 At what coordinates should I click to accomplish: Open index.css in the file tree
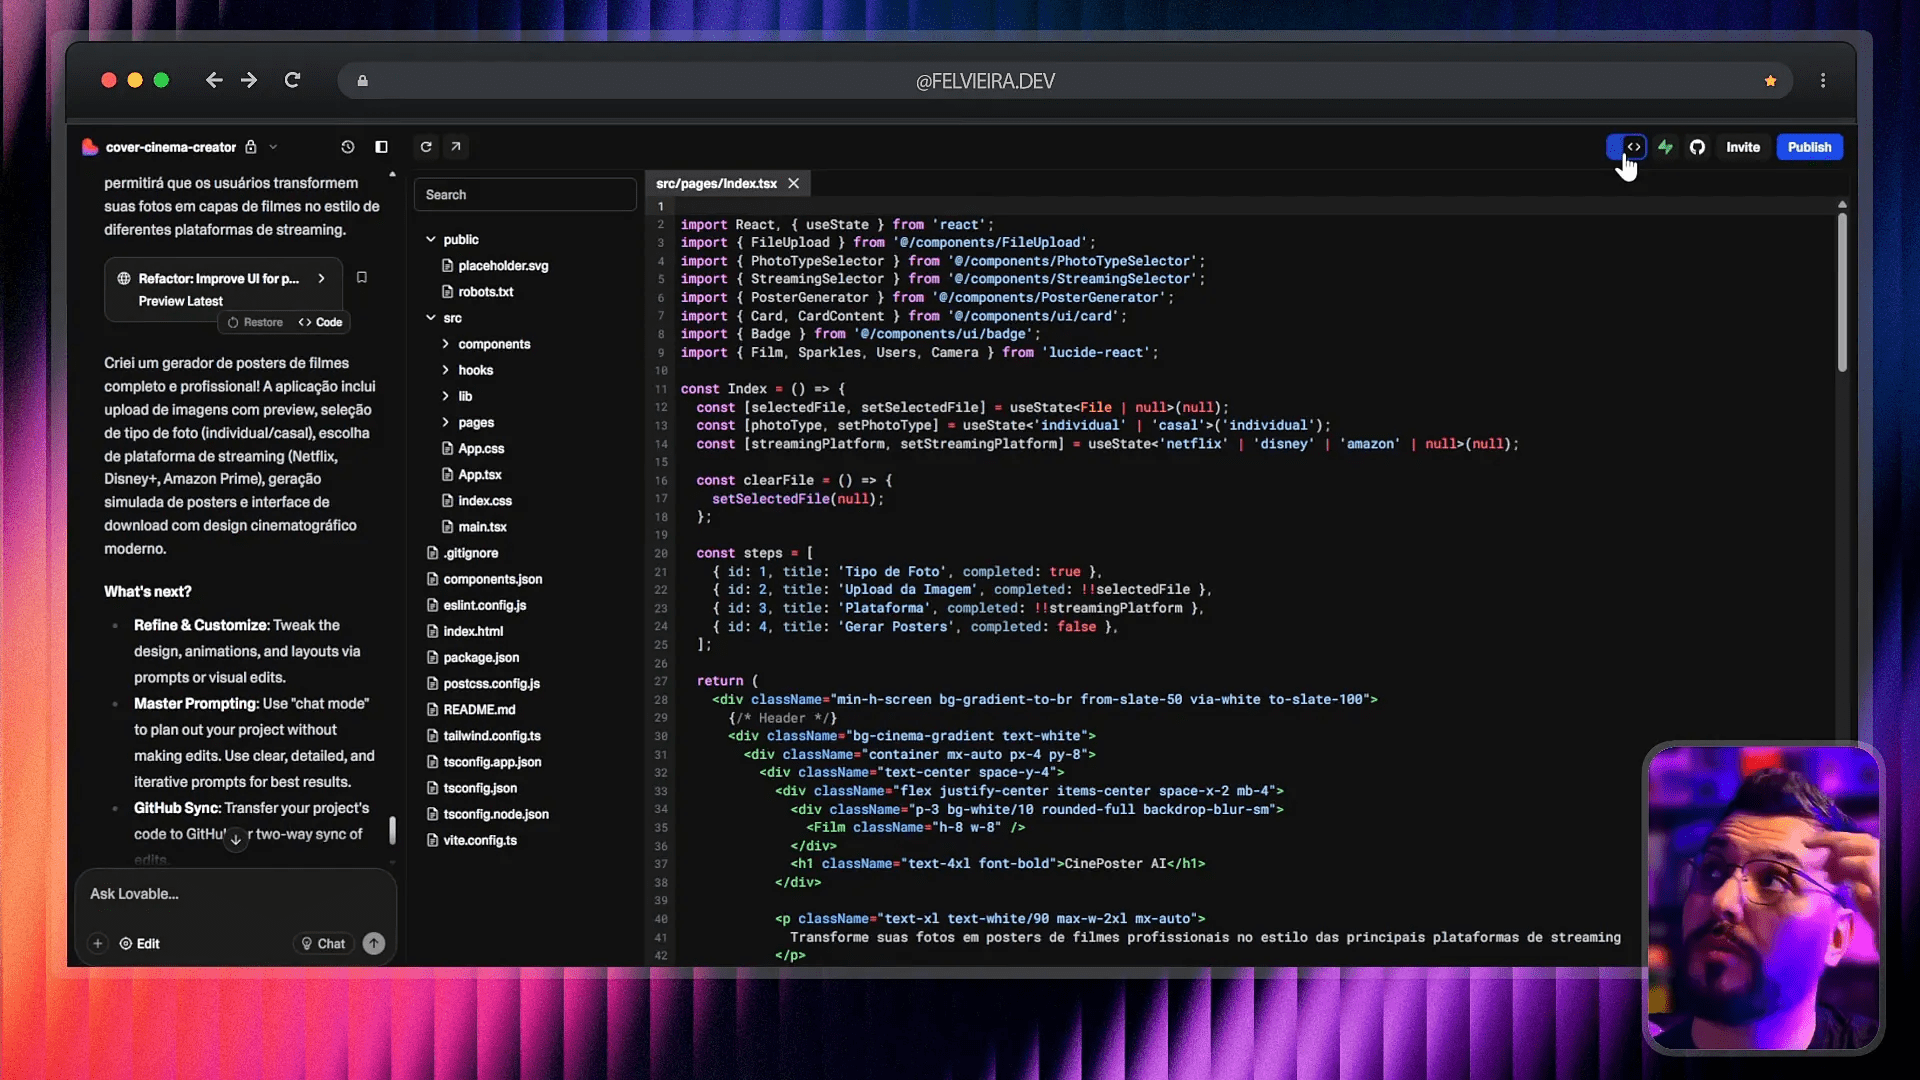(484, 501)
